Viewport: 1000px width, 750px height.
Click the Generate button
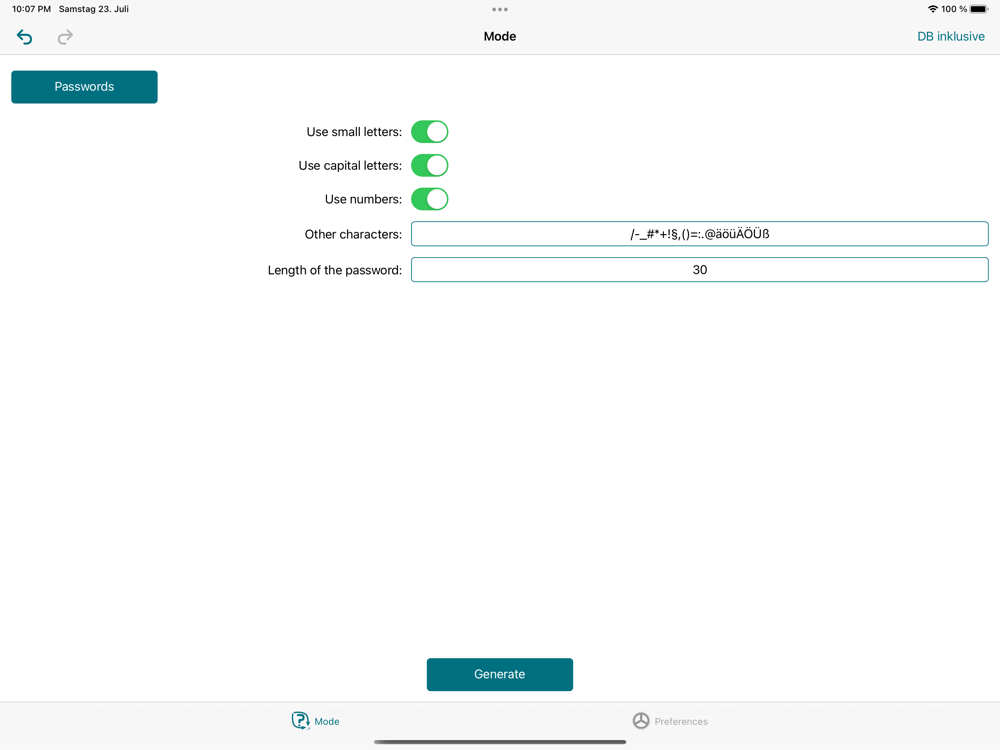(x=500, y=674)
